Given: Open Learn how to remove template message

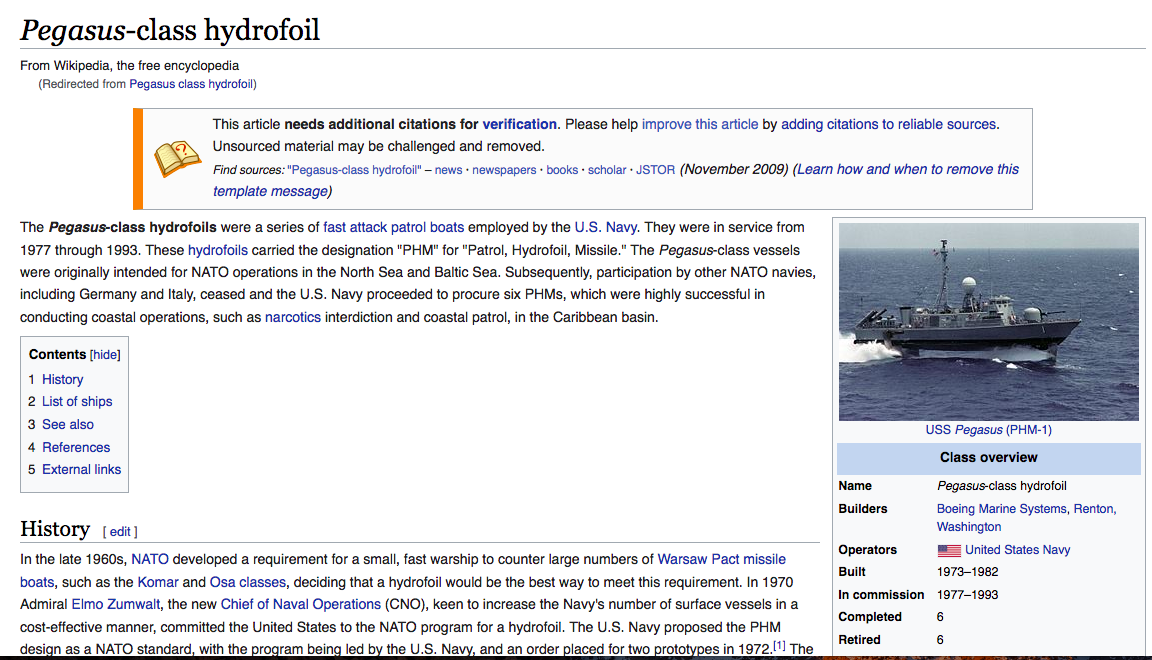Looking at the screenshot, I should point(908,169).
